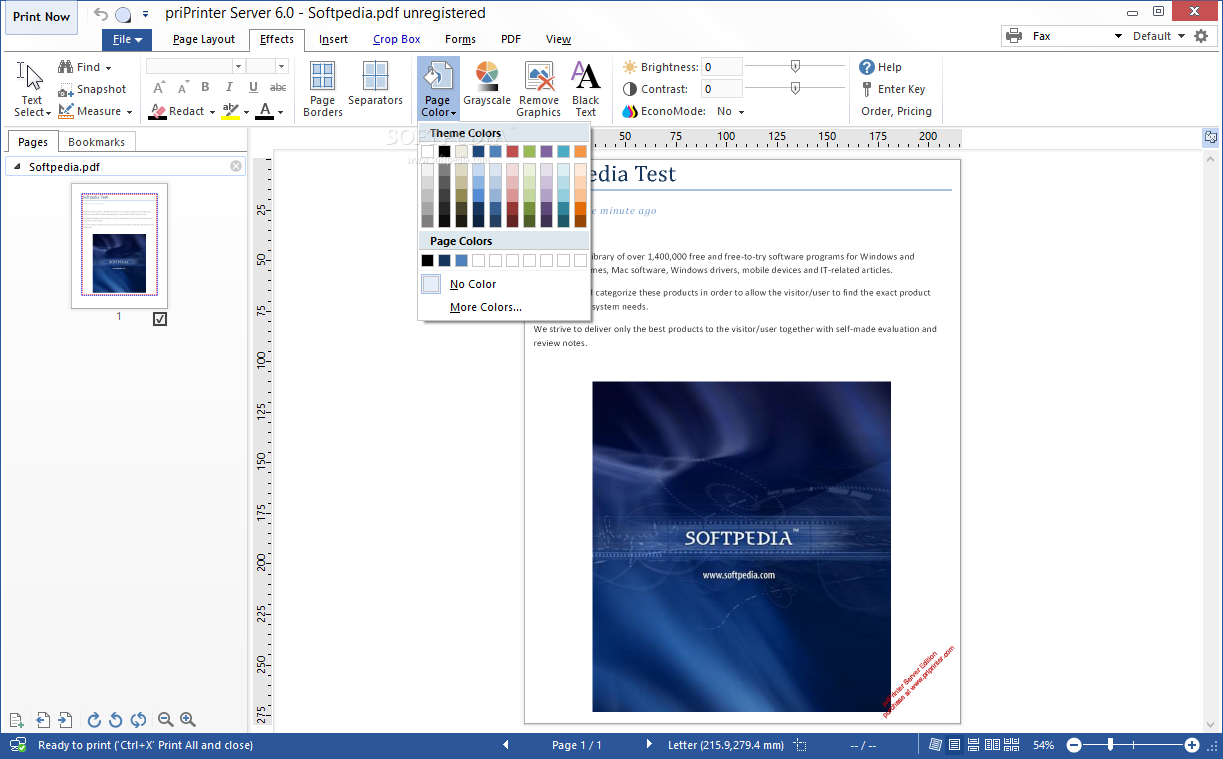This screenshot has height=759, width=1223.
Task: Toggle strikethrough abc formatting
Action: coord(278,88)
